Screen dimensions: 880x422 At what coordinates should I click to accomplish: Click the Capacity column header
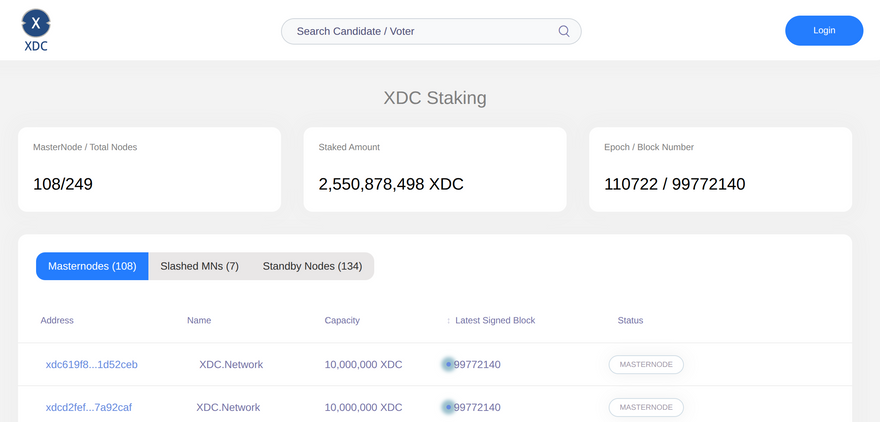342,321
